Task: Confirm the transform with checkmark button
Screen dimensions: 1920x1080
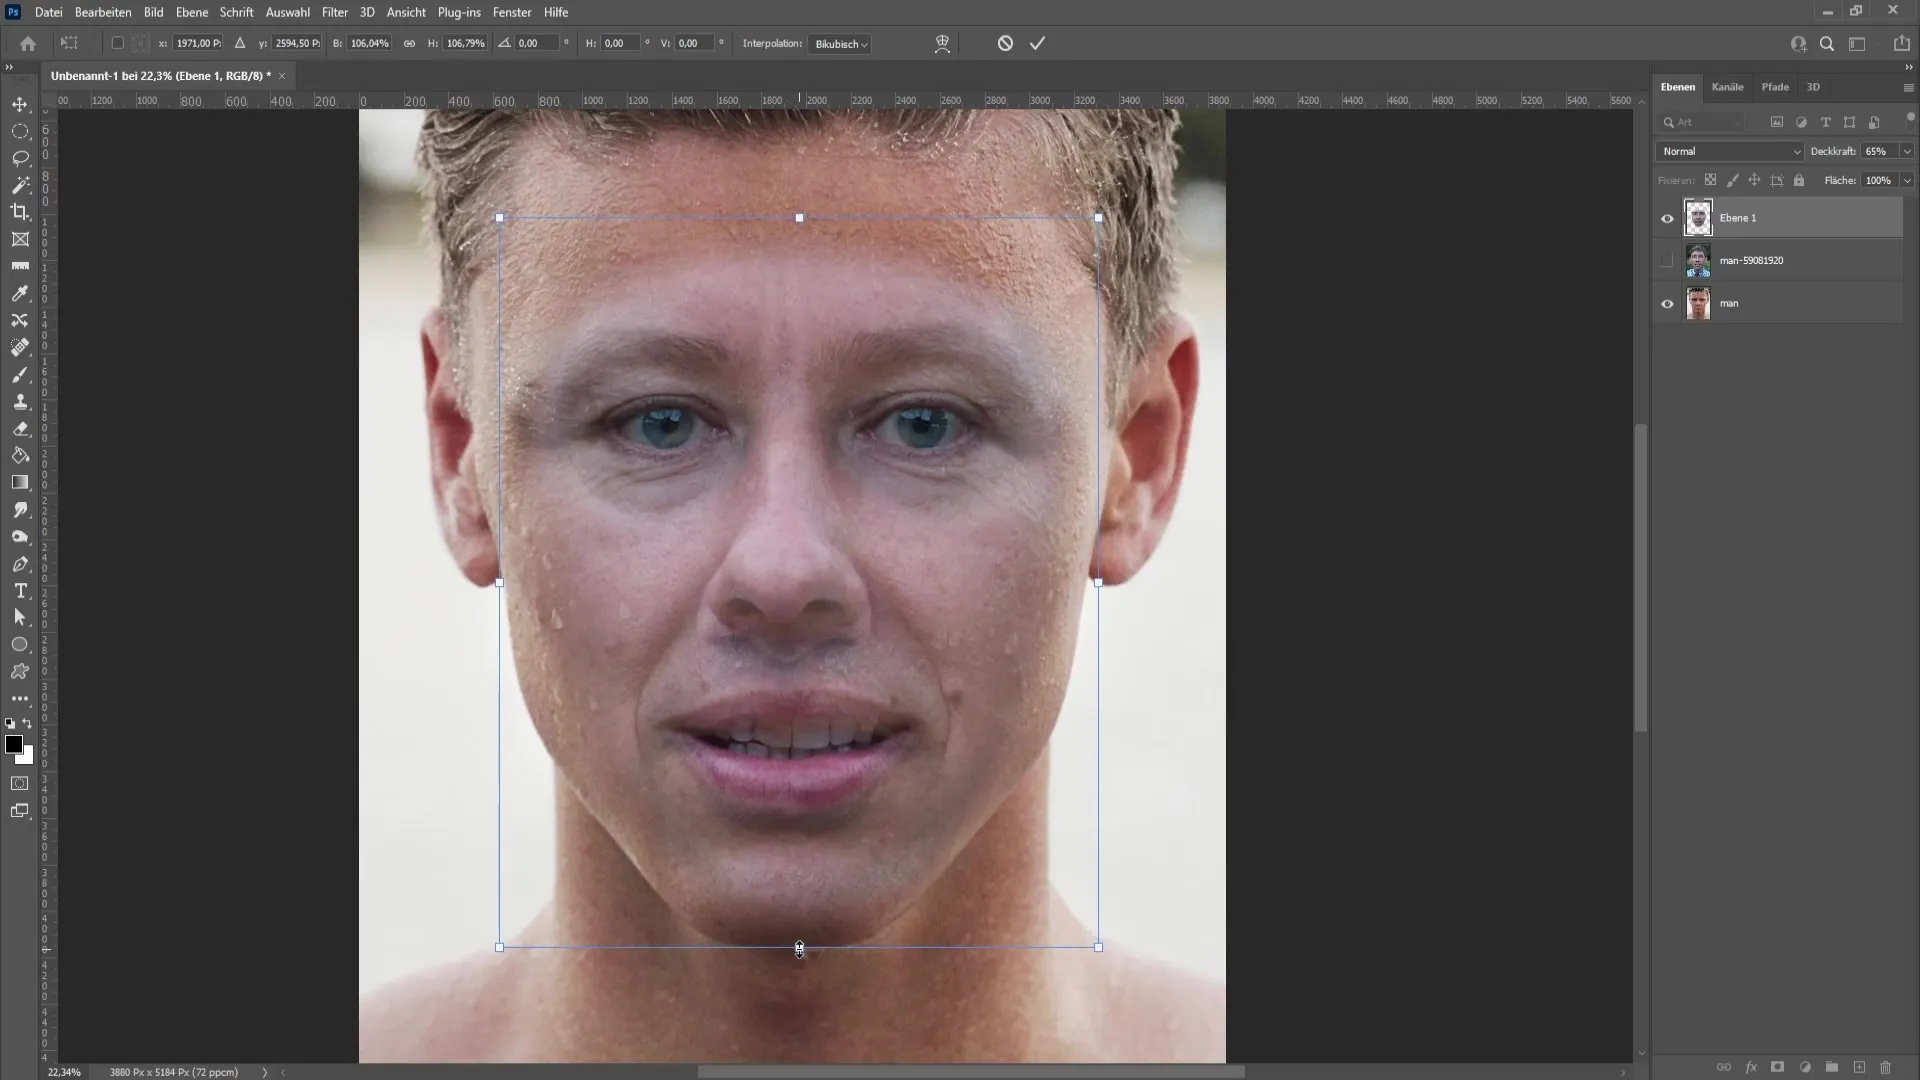Action: point(1036,42)
